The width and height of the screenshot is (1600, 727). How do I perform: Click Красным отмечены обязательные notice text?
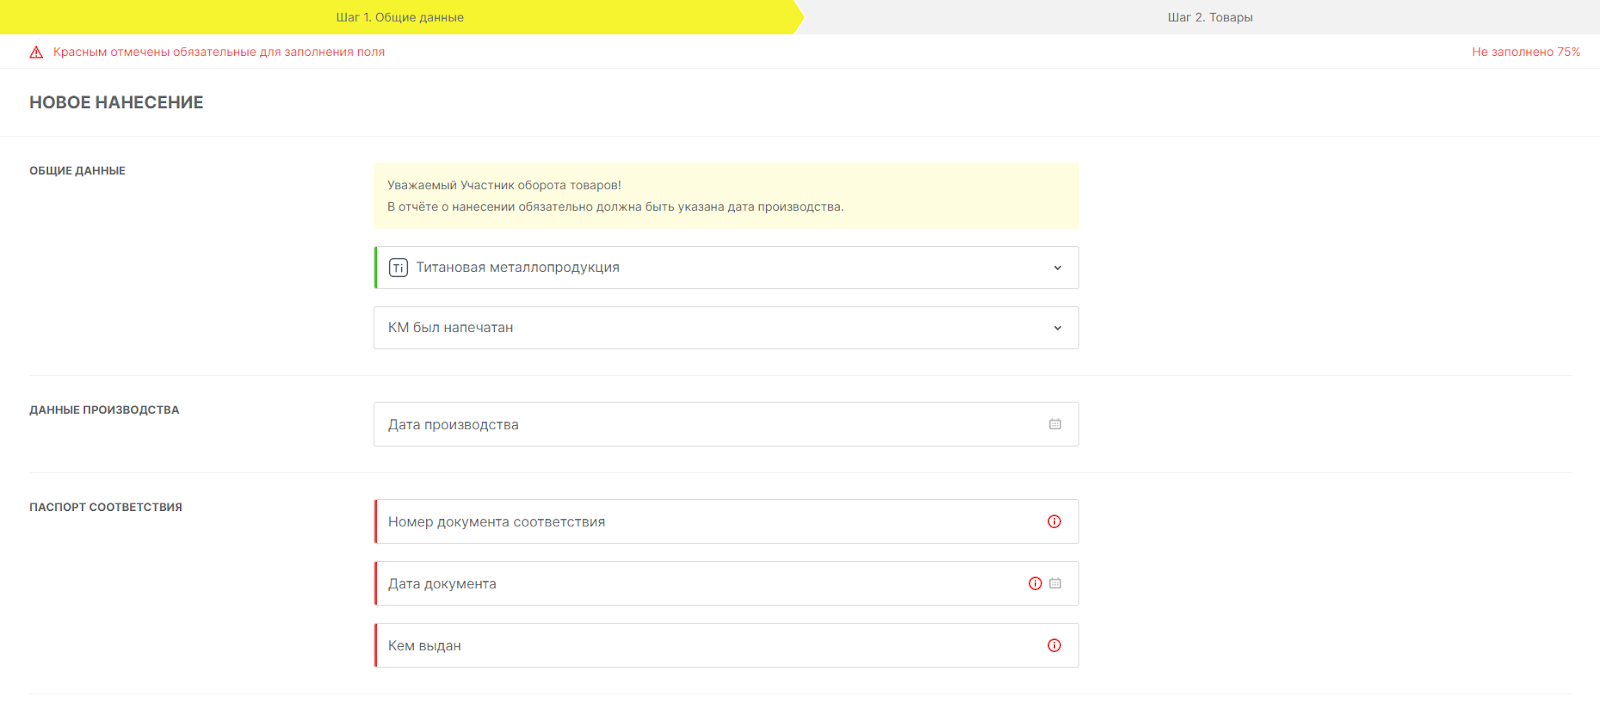coord(219,52)
